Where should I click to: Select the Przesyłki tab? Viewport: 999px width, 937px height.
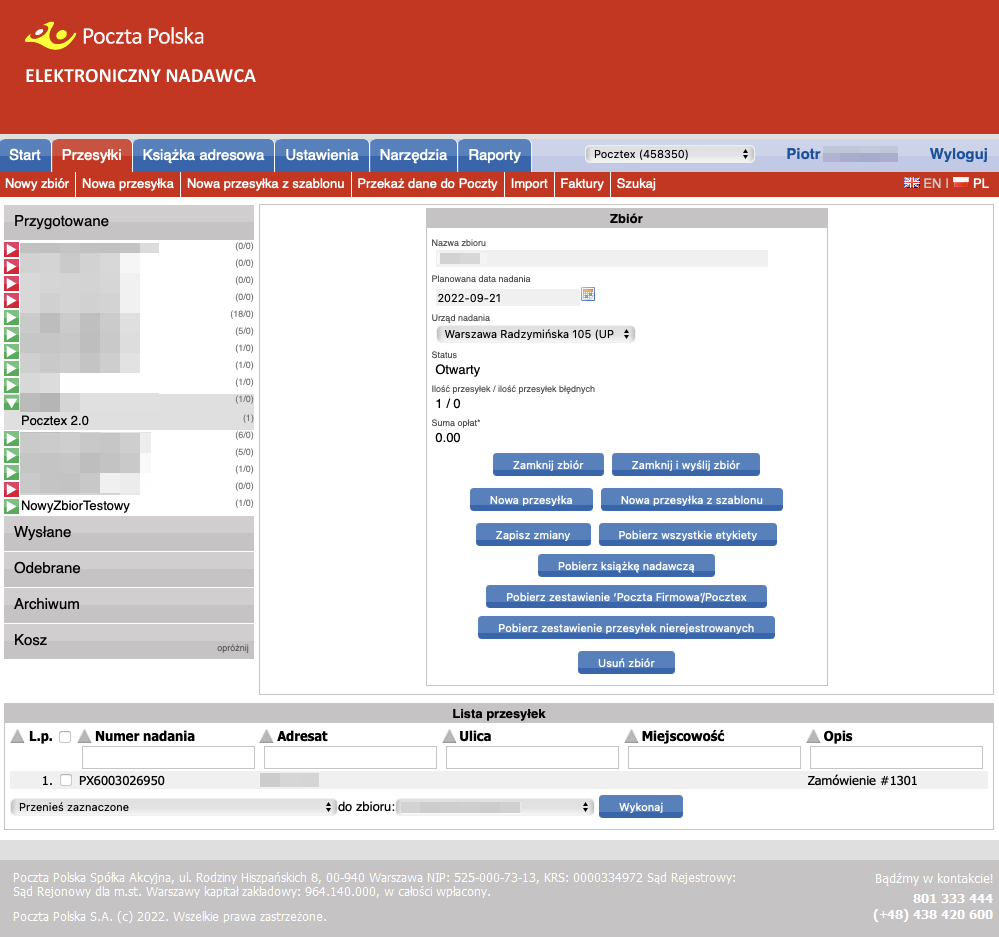(x=92, y=155)
